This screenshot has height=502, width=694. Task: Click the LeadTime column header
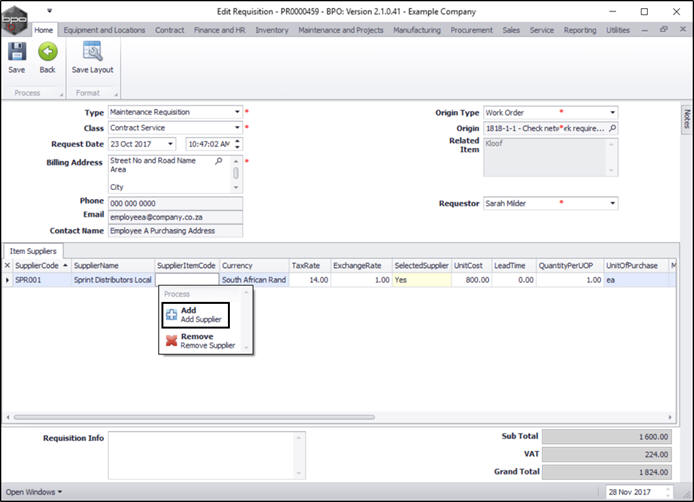click(513, 266)
